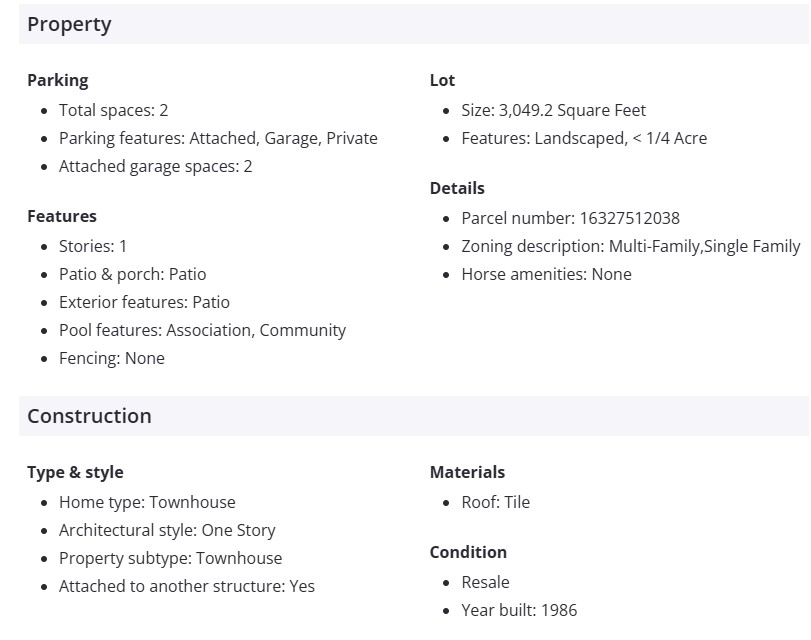The image size is (811, 640).
Task: Click the Parking subsection heading
Action: pyautogui.click(x=57, y=80)
